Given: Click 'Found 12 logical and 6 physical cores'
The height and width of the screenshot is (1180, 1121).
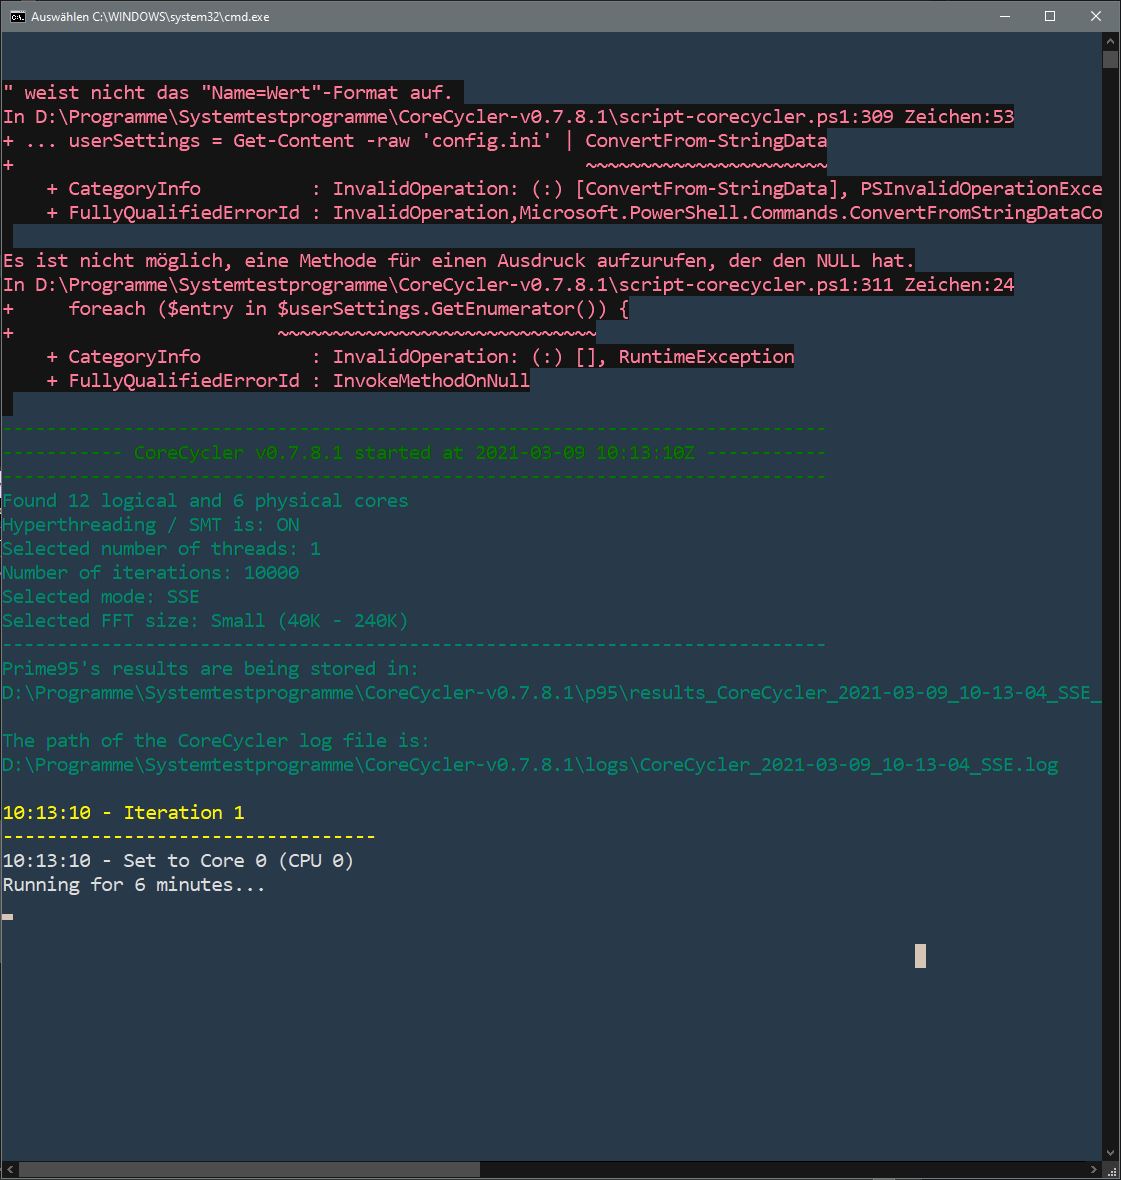Looking at the screenshot, I should pos(205,501).
